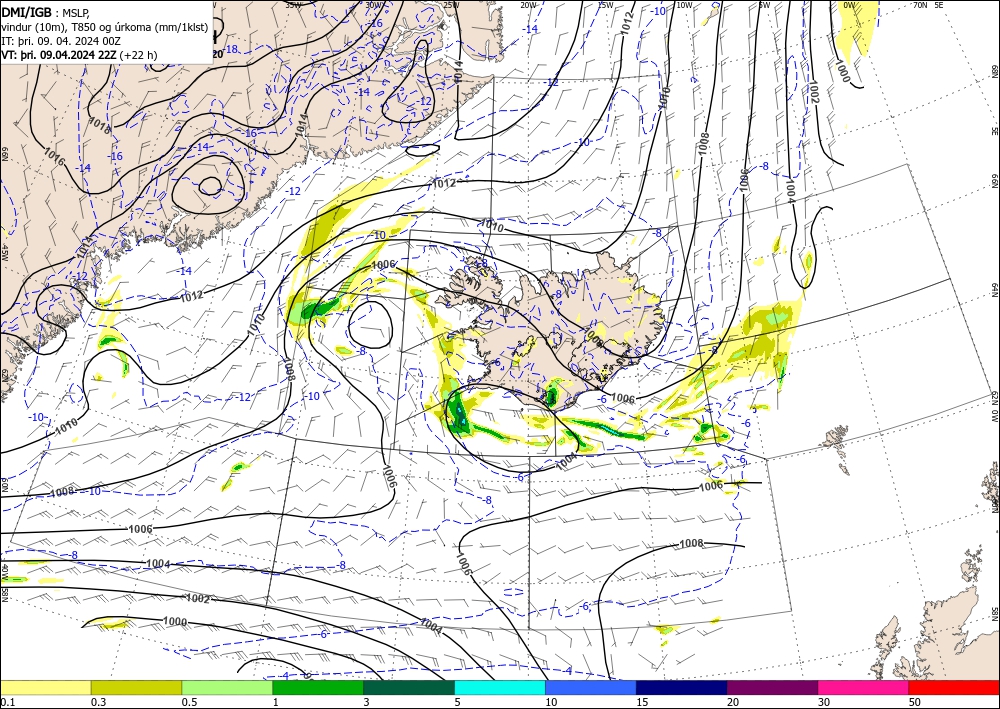This screenshot has height=709, width=1000.
Task: Click the legend scale value '0.1'
Action: (x=7, y=702)
